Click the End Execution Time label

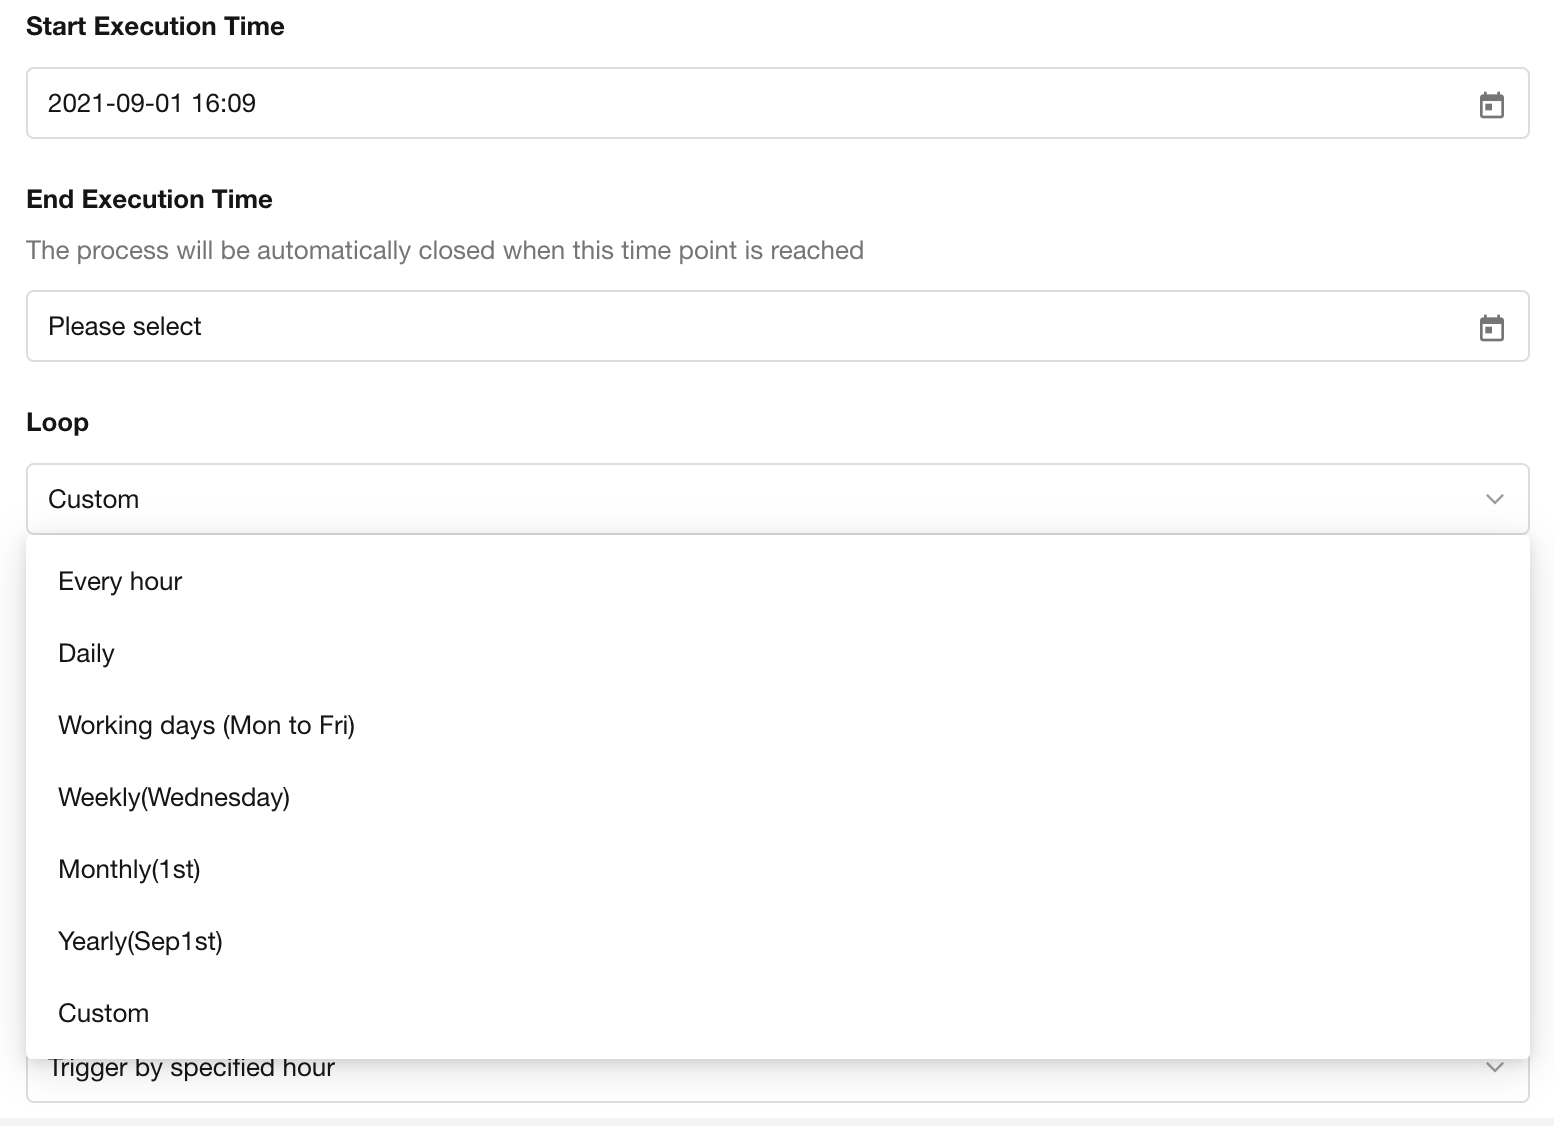click(x=149, y=199)
